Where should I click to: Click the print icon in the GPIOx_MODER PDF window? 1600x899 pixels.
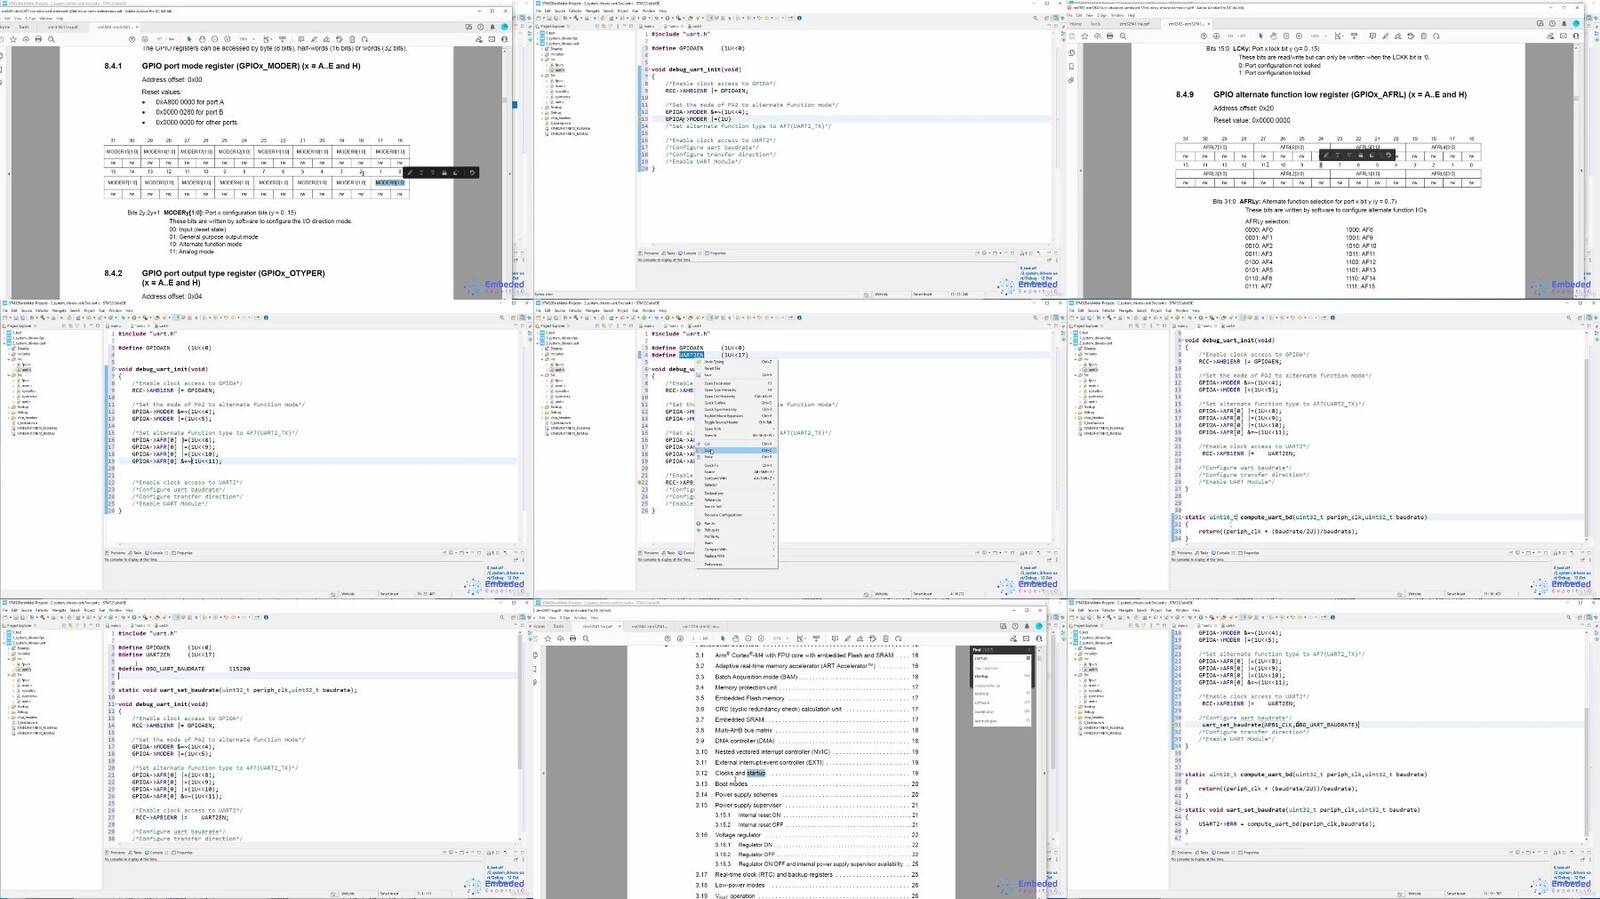38,39
